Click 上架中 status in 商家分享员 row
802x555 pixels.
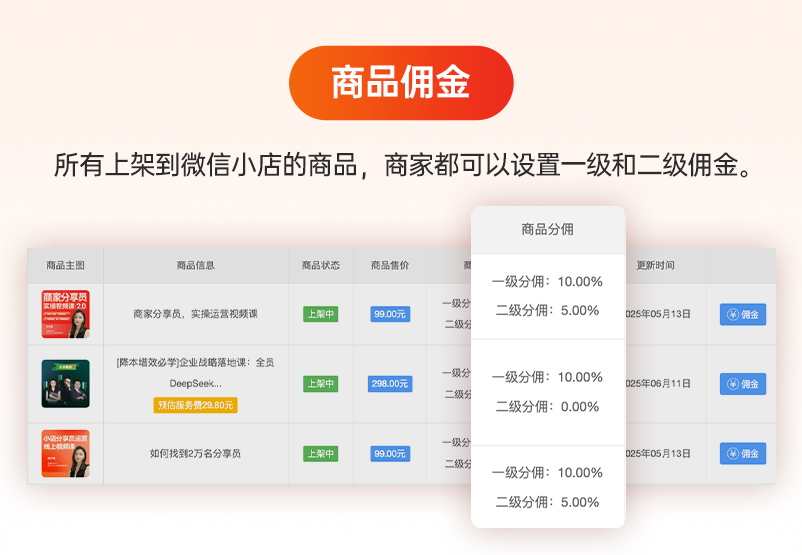click(x=321, y=314)
